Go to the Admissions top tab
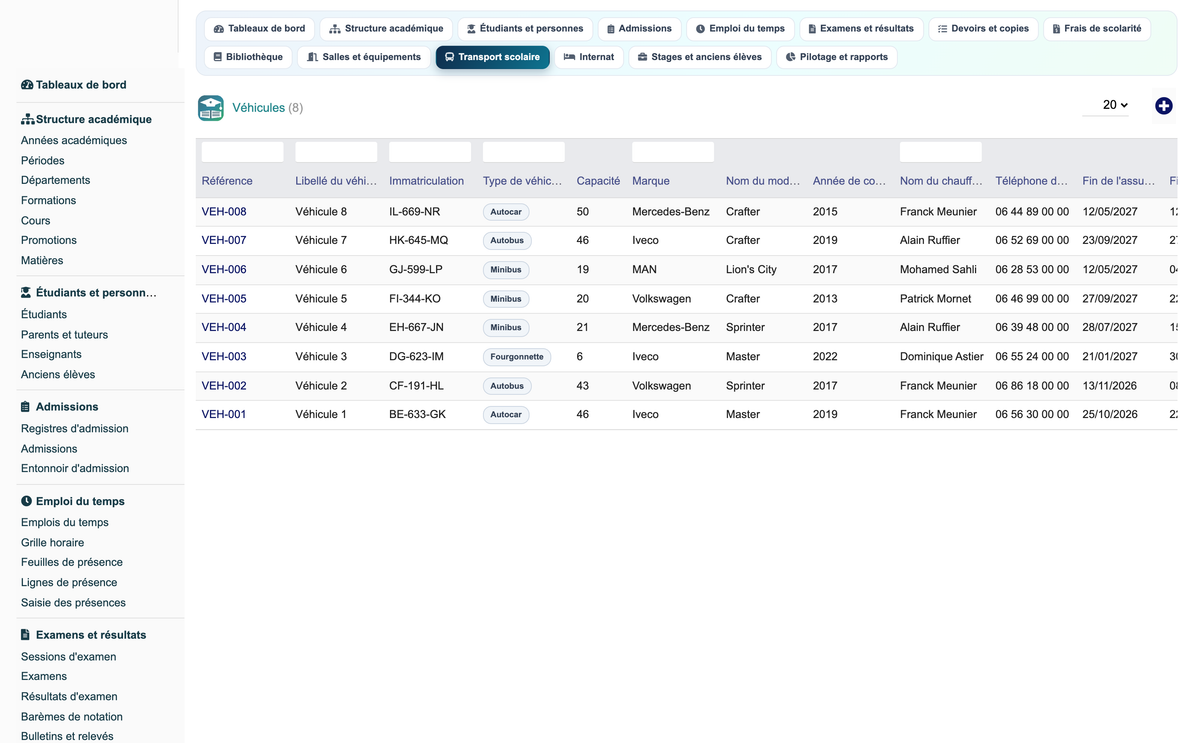The image size is (1200, 743). (639, 29)
